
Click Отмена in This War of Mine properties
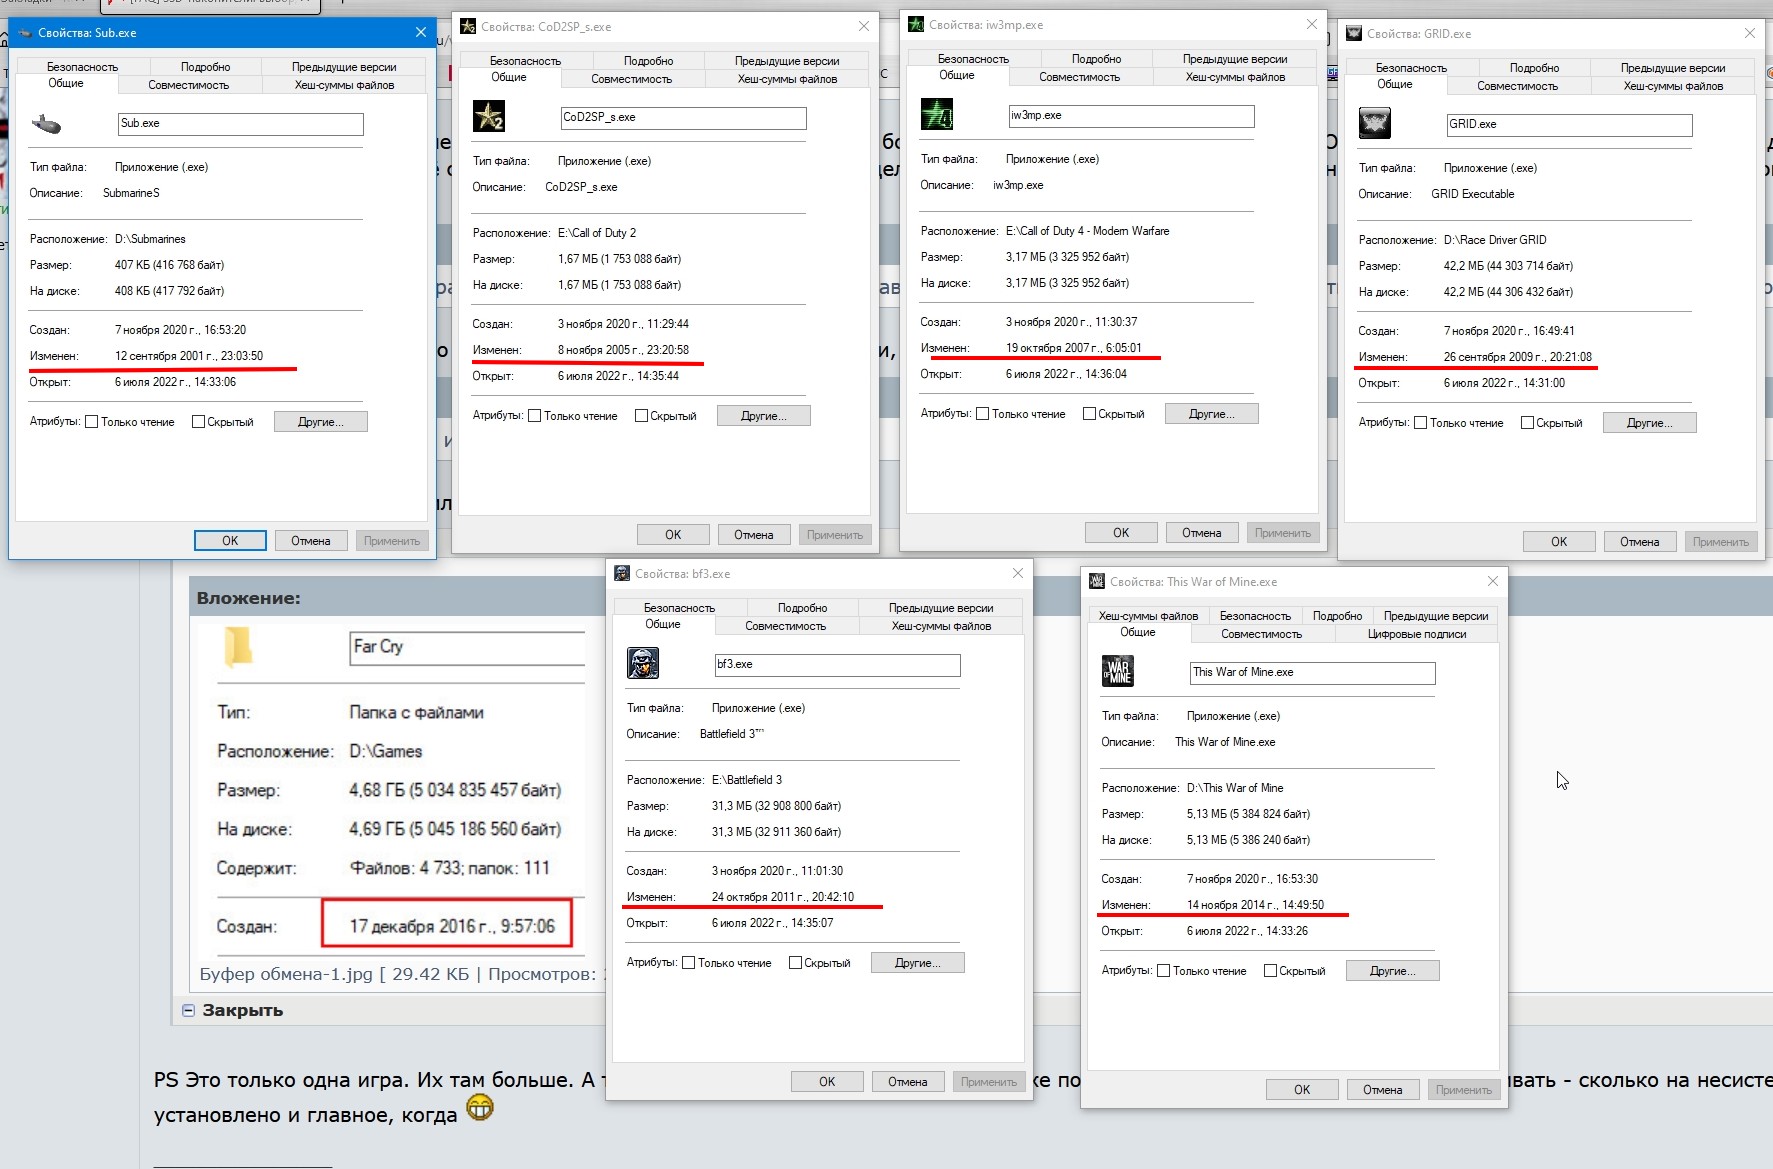[x=1383, y=1090]
